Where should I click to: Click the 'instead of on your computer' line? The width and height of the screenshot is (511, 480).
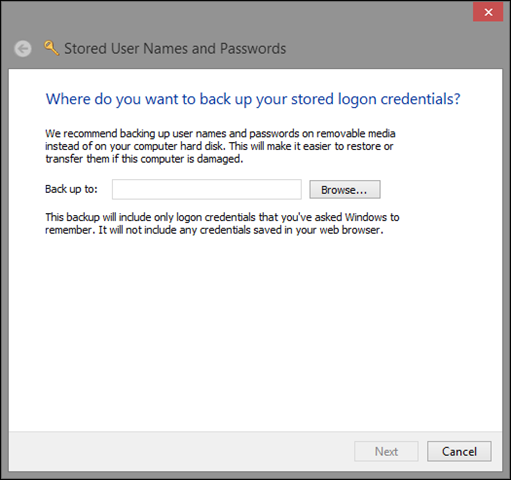[x=219, y=146]
